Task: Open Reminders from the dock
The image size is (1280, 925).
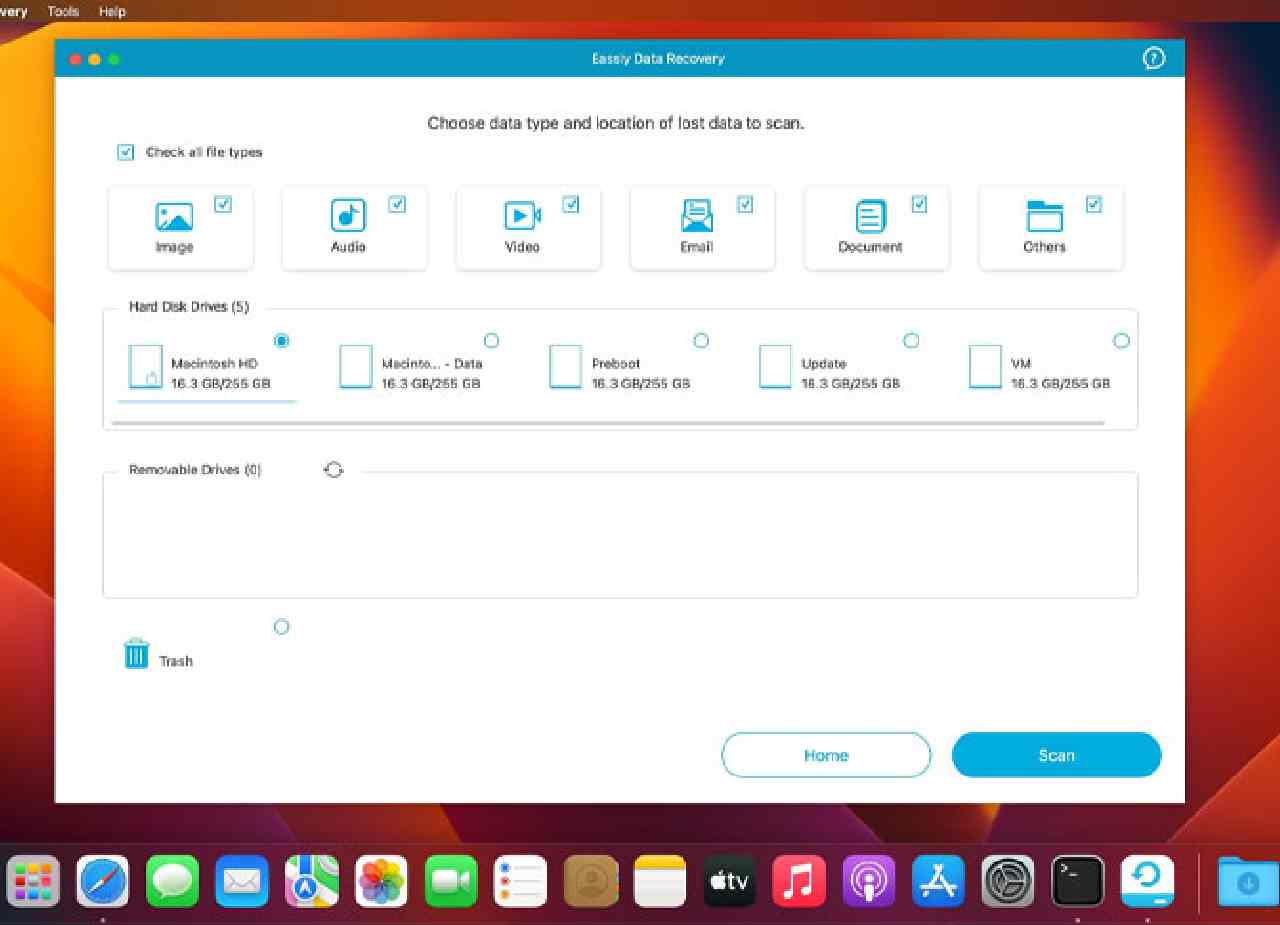Action: 520,882
